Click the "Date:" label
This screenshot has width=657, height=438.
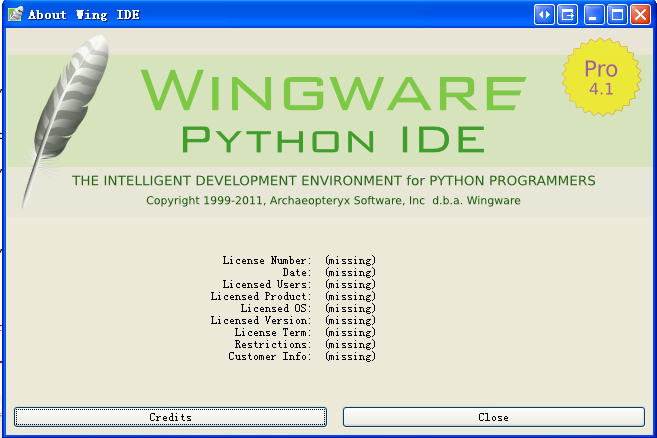pyautogui.click(x=297, y=272)
